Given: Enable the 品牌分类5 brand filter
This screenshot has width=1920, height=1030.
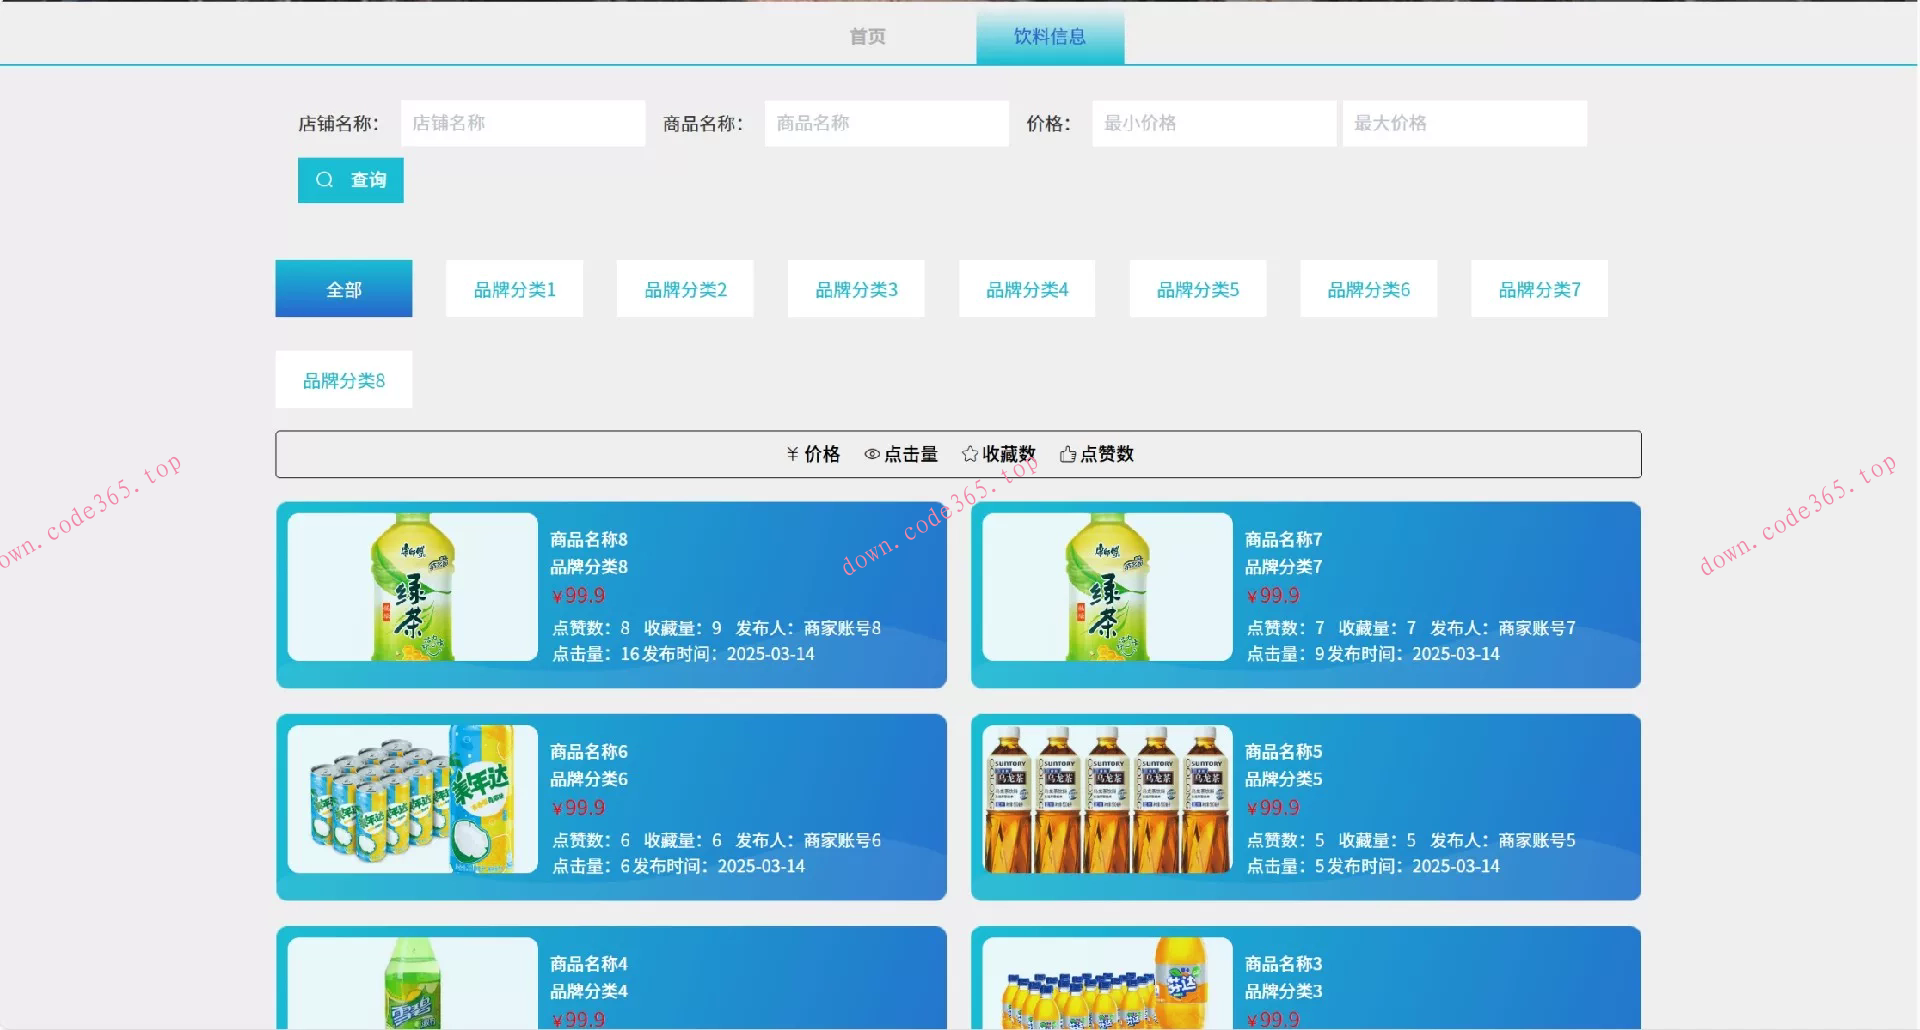Looking at the screenshot, I should [1197, 288].
